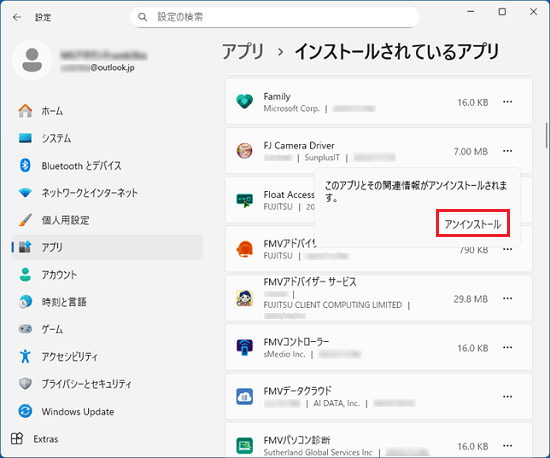Image resolution: width=550 pixels, height=458 pixels.
Task: Open more options for FMVパソコン診断
Action: coord(508,446)
